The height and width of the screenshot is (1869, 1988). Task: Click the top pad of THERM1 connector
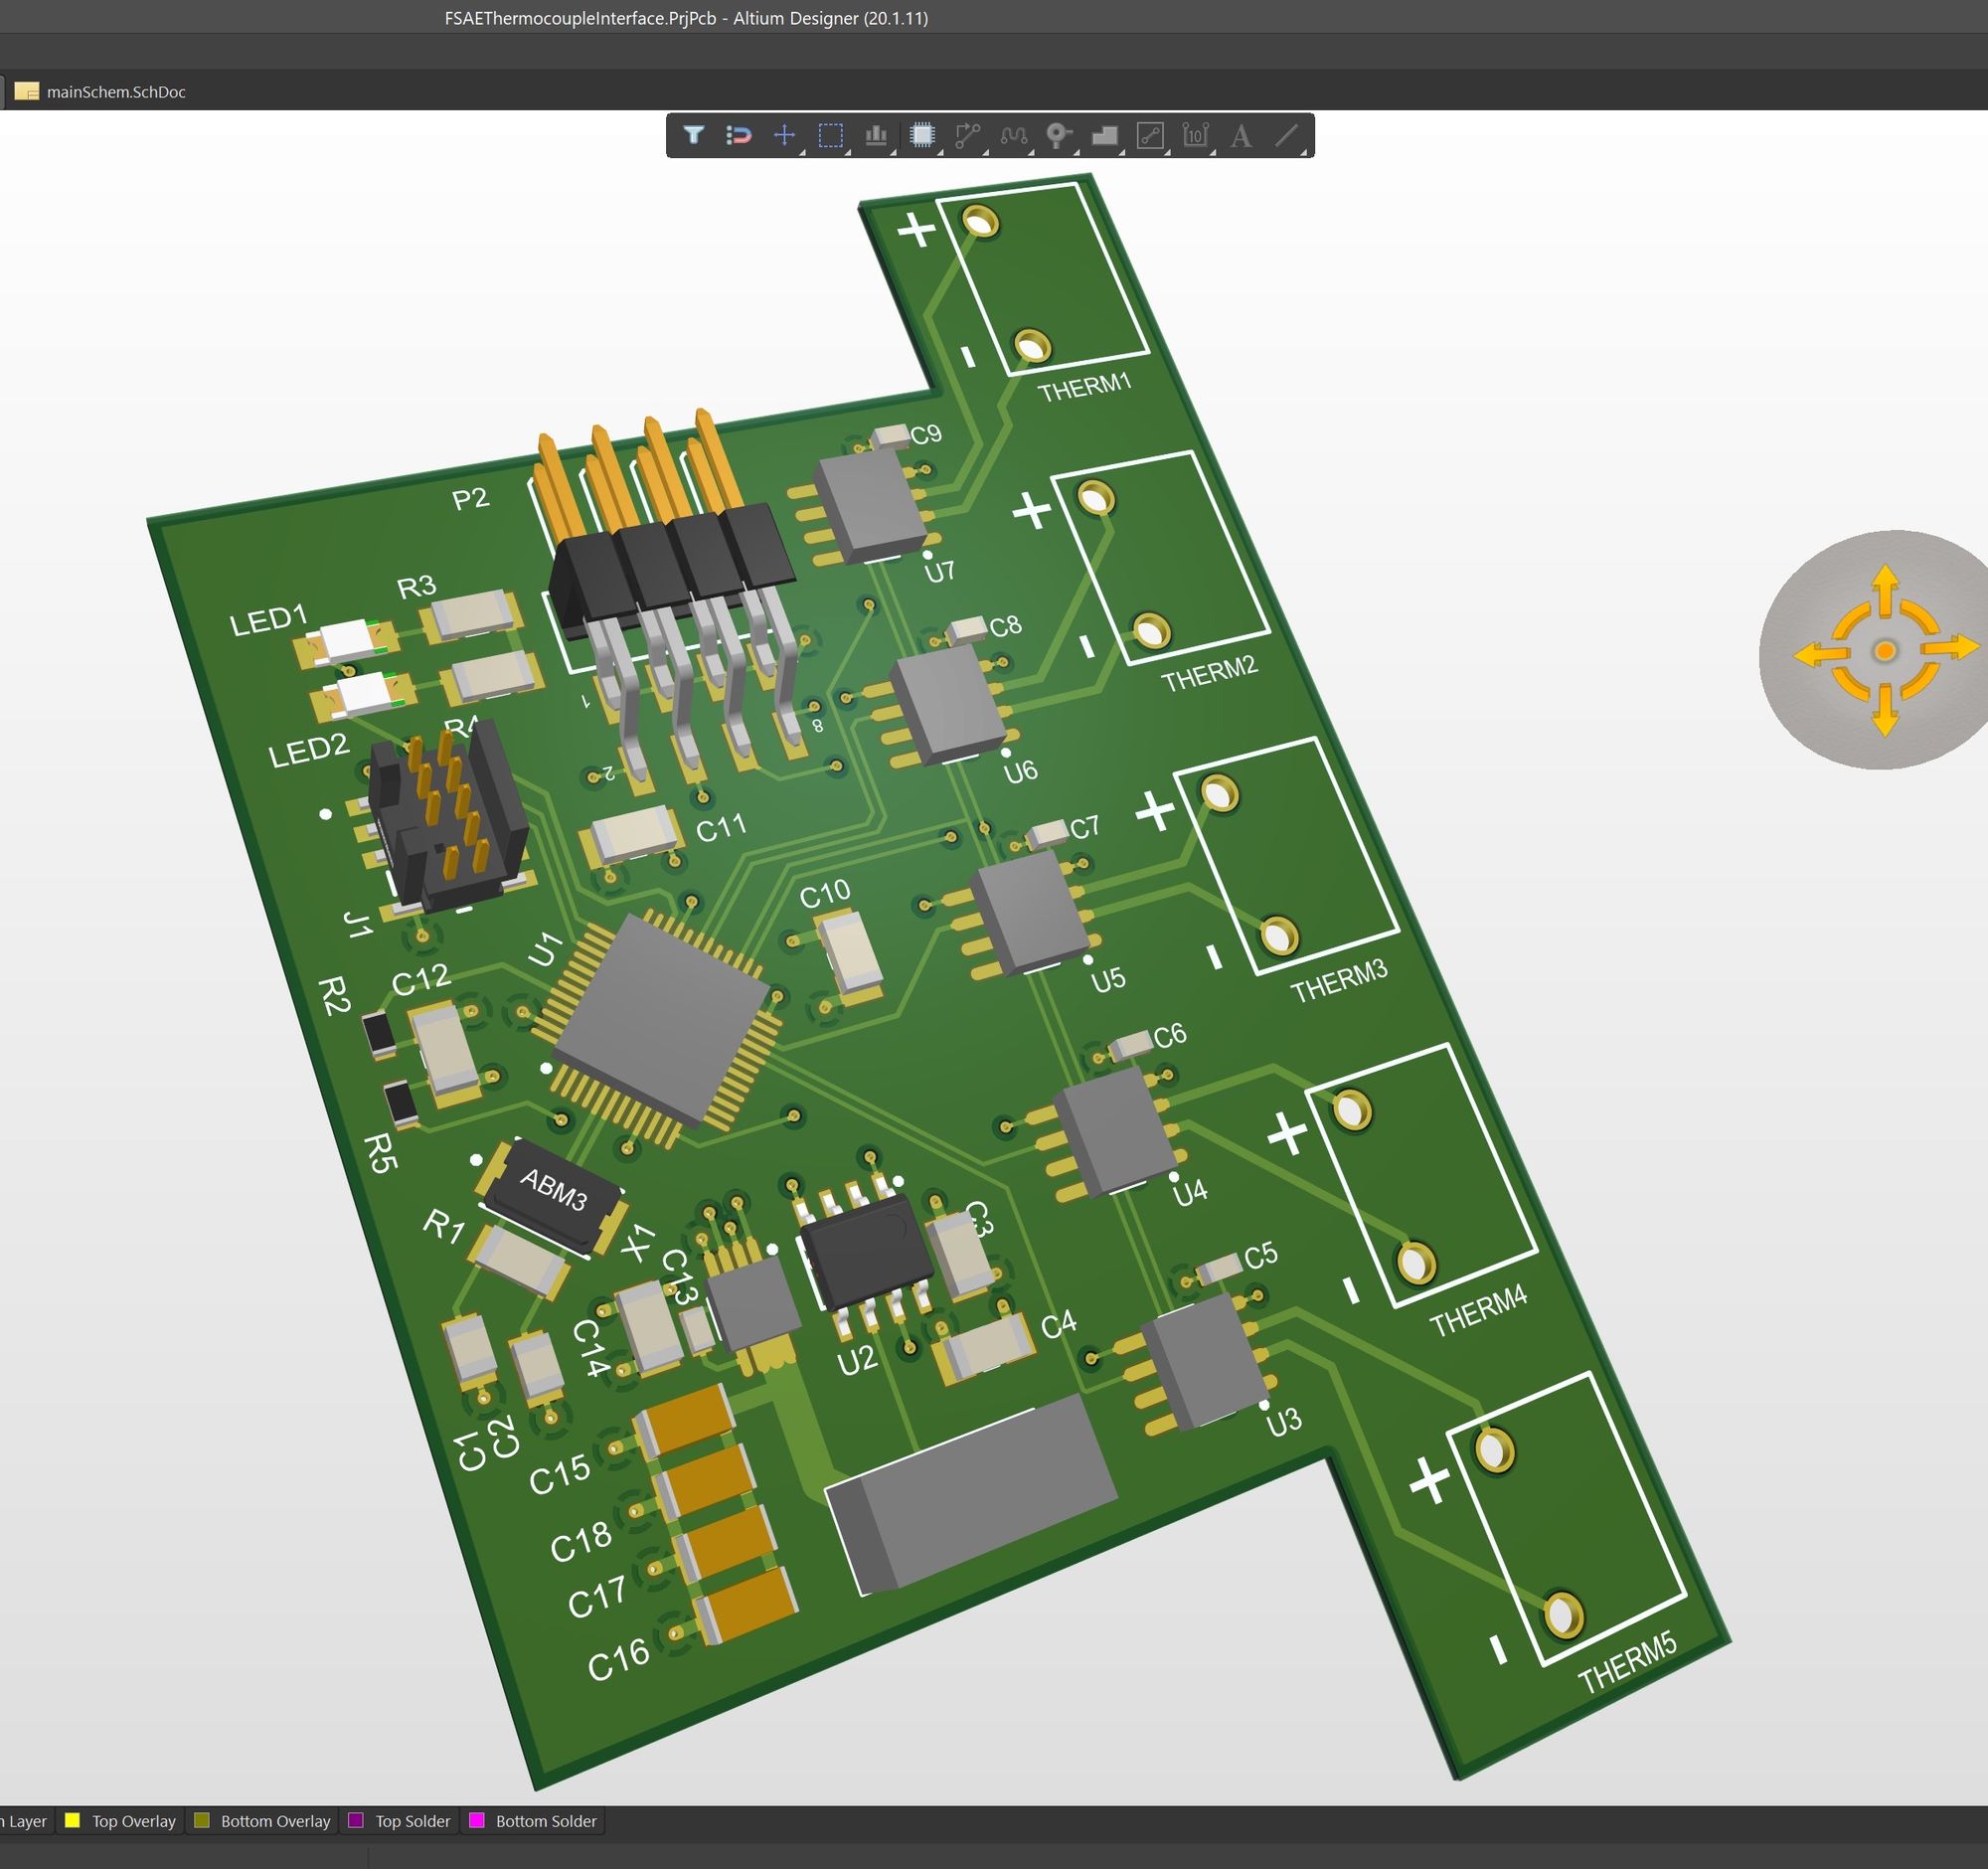tap(981, 222)
